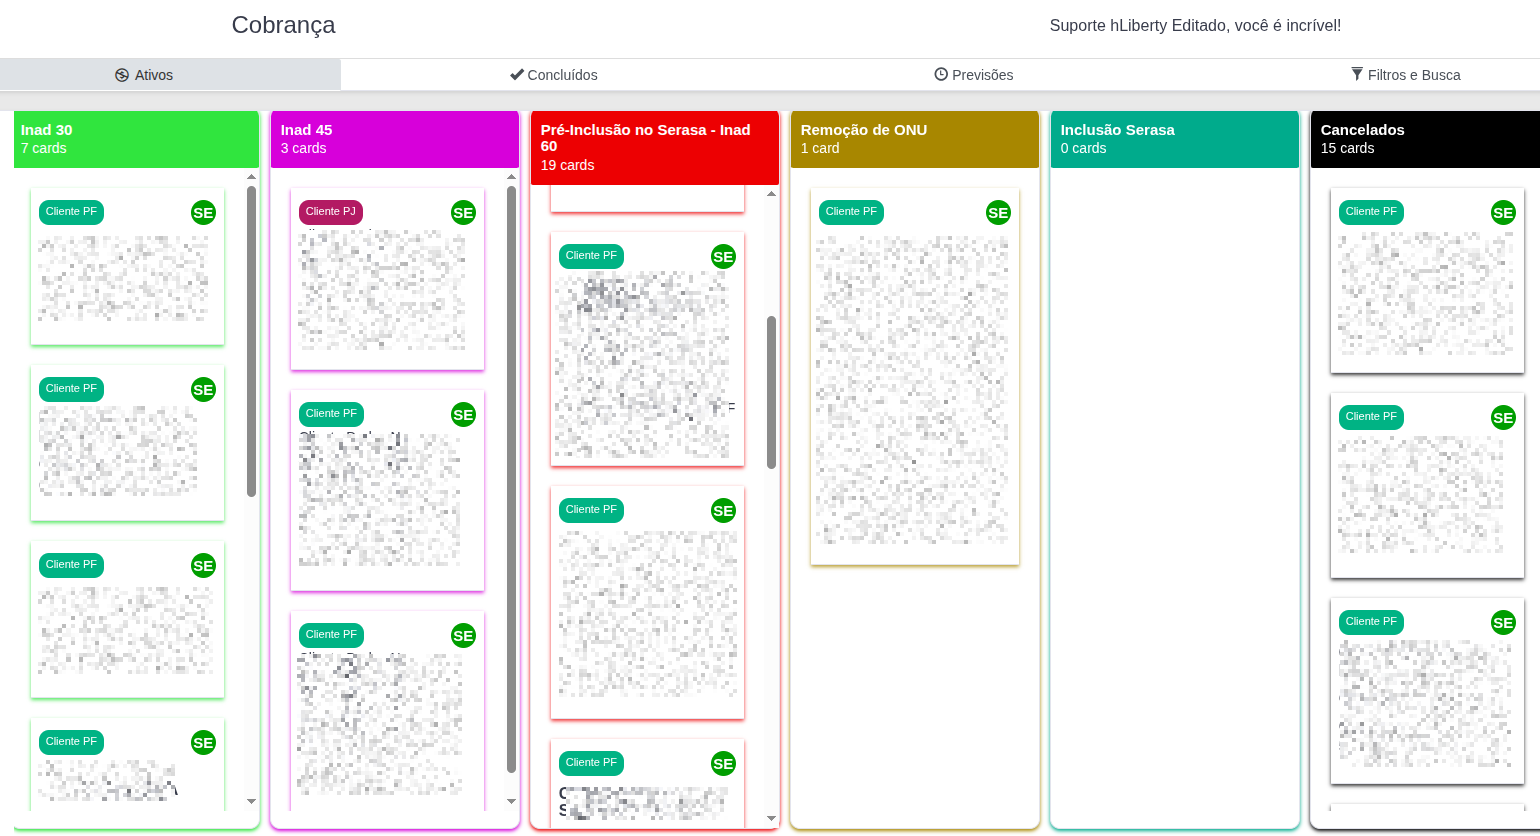Click the Cliente PJ tag in Inad 45

(331, 212)
